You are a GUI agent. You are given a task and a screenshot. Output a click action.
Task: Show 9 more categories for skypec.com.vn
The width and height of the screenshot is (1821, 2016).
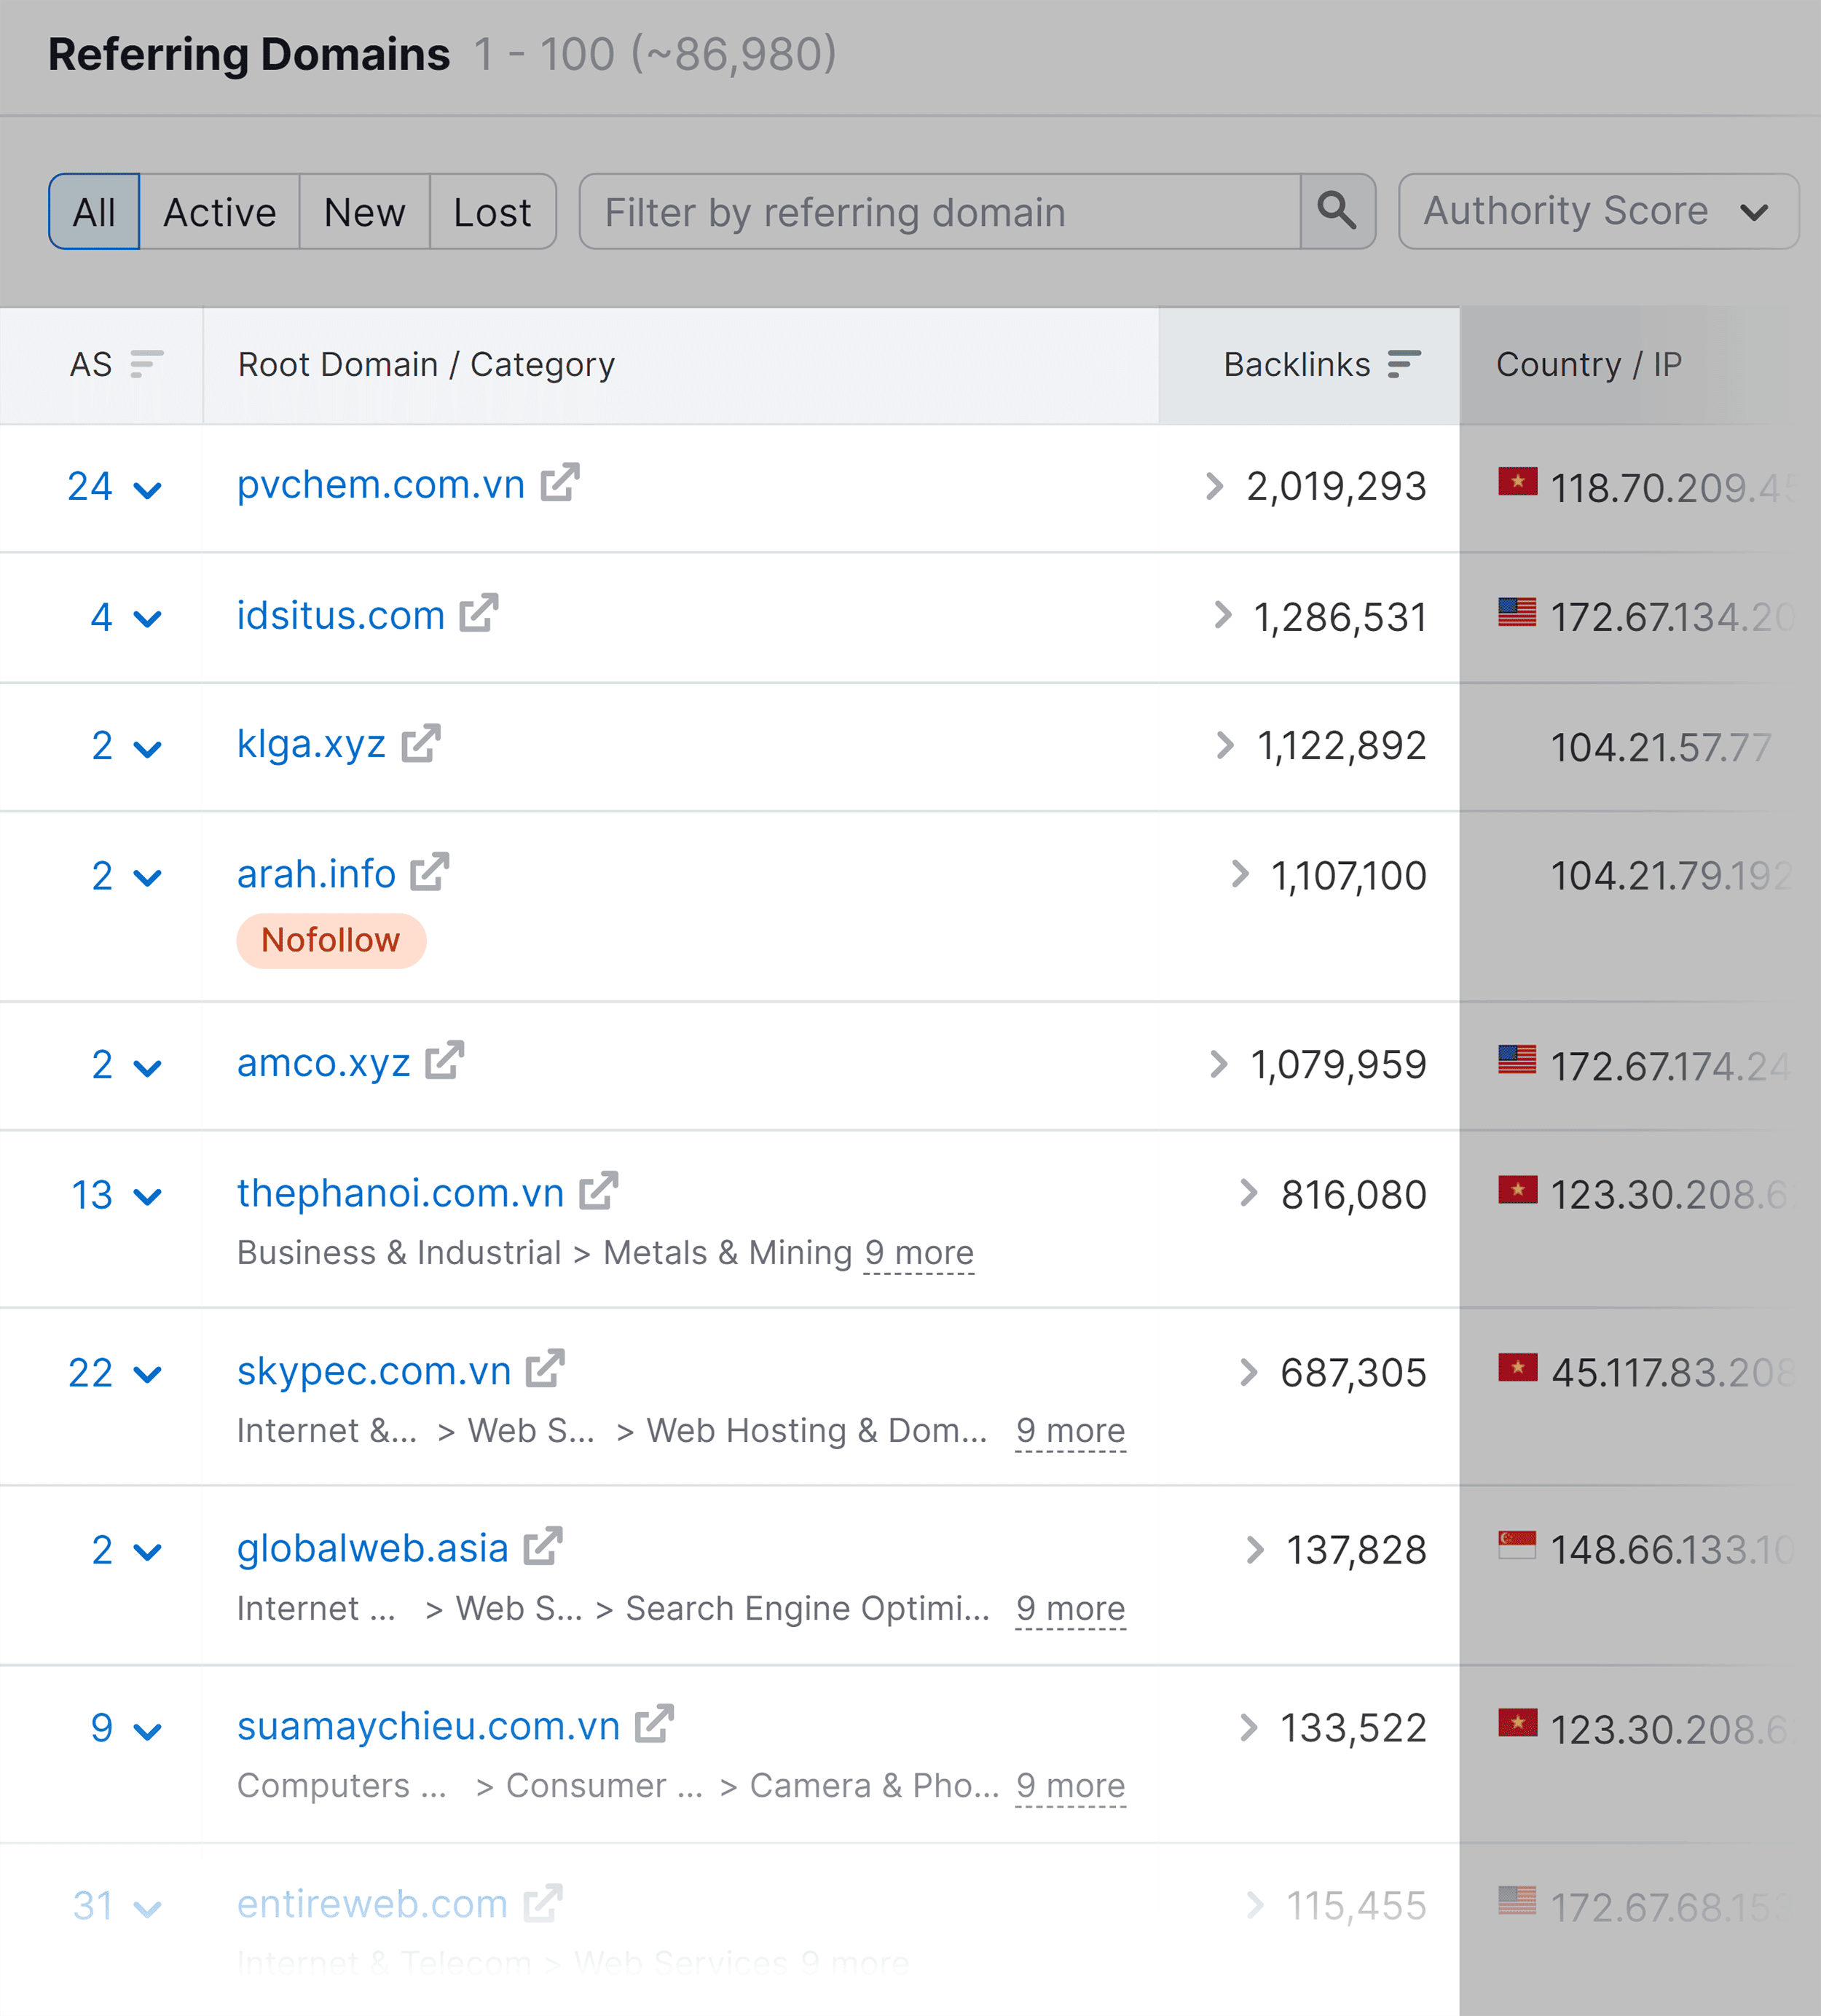pyautogui.click(x=1070, y=1430)
